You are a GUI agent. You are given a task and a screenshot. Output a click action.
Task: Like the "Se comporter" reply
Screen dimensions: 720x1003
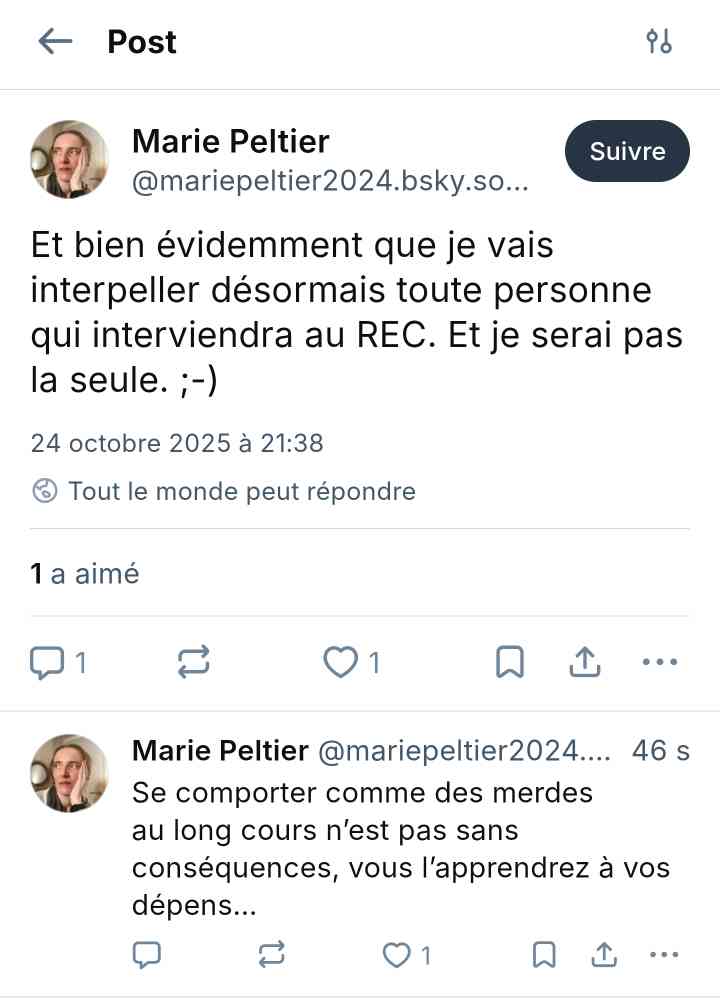pos(398,955)
